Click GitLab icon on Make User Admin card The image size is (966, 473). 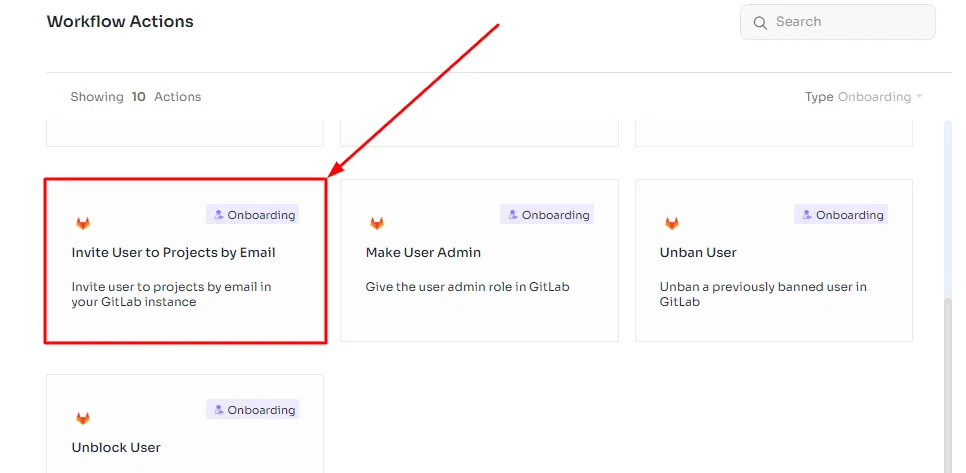tap(377, 223)
